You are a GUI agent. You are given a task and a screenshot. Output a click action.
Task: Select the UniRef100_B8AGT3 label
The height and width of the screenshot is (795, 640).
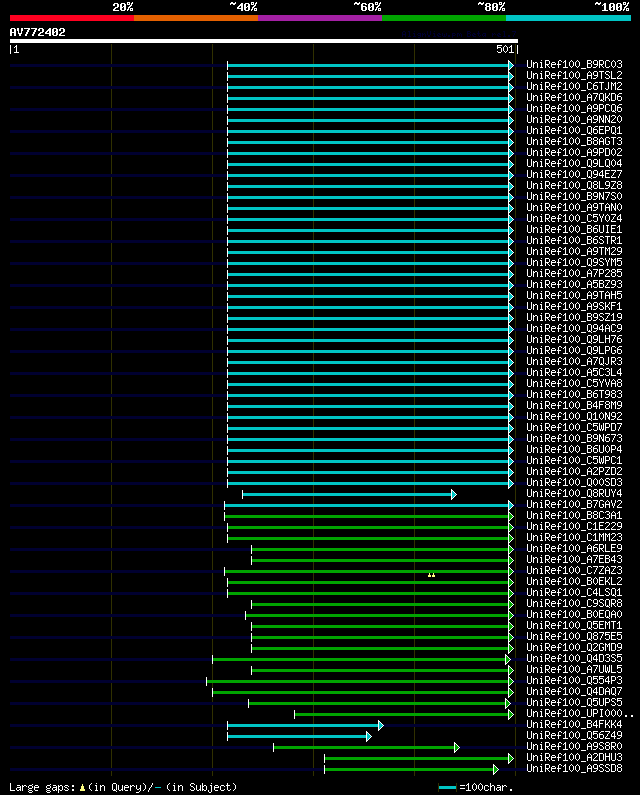pyautogui.click(x=574, y=141)
